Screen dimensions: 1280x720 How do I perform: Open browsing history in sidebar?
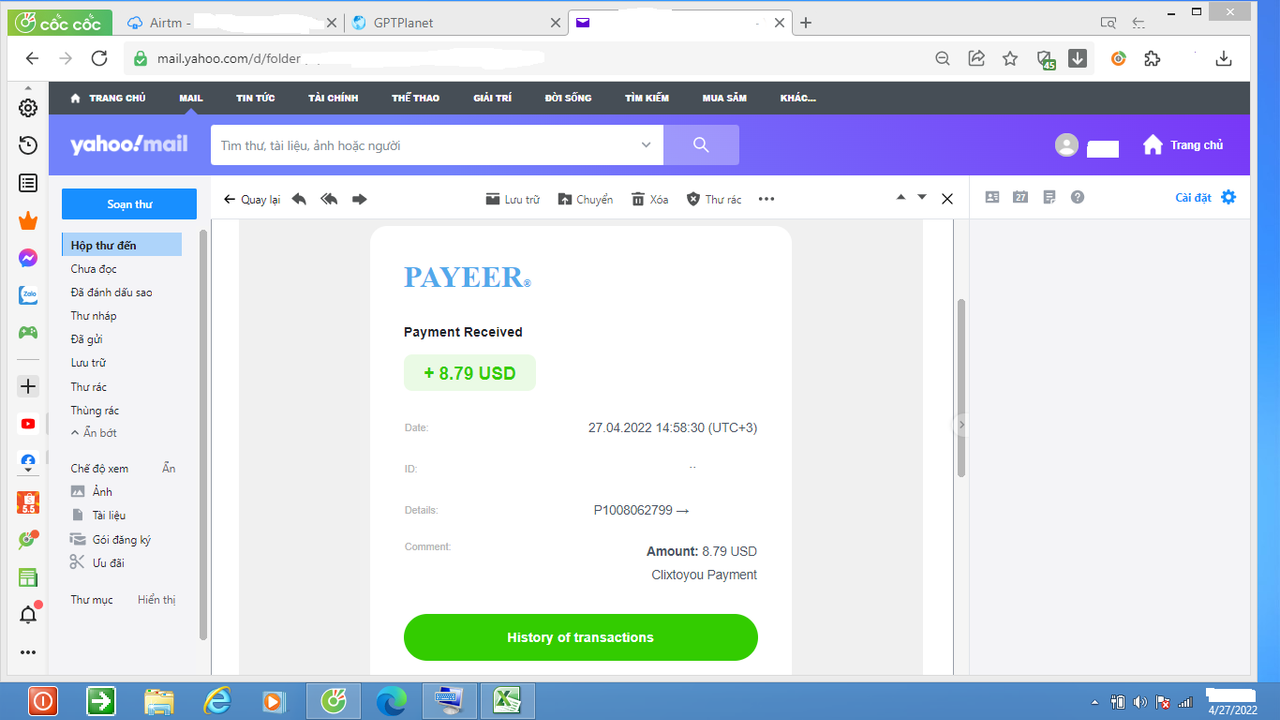point(28,146)
